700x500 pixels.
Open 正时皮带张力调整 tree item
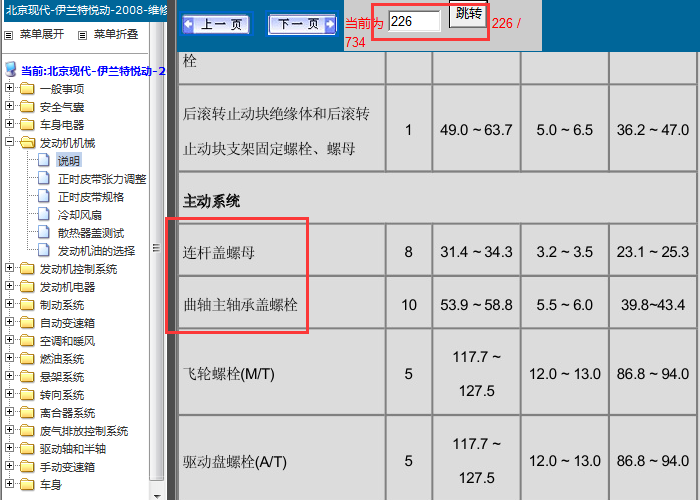[x=102, y=179]
